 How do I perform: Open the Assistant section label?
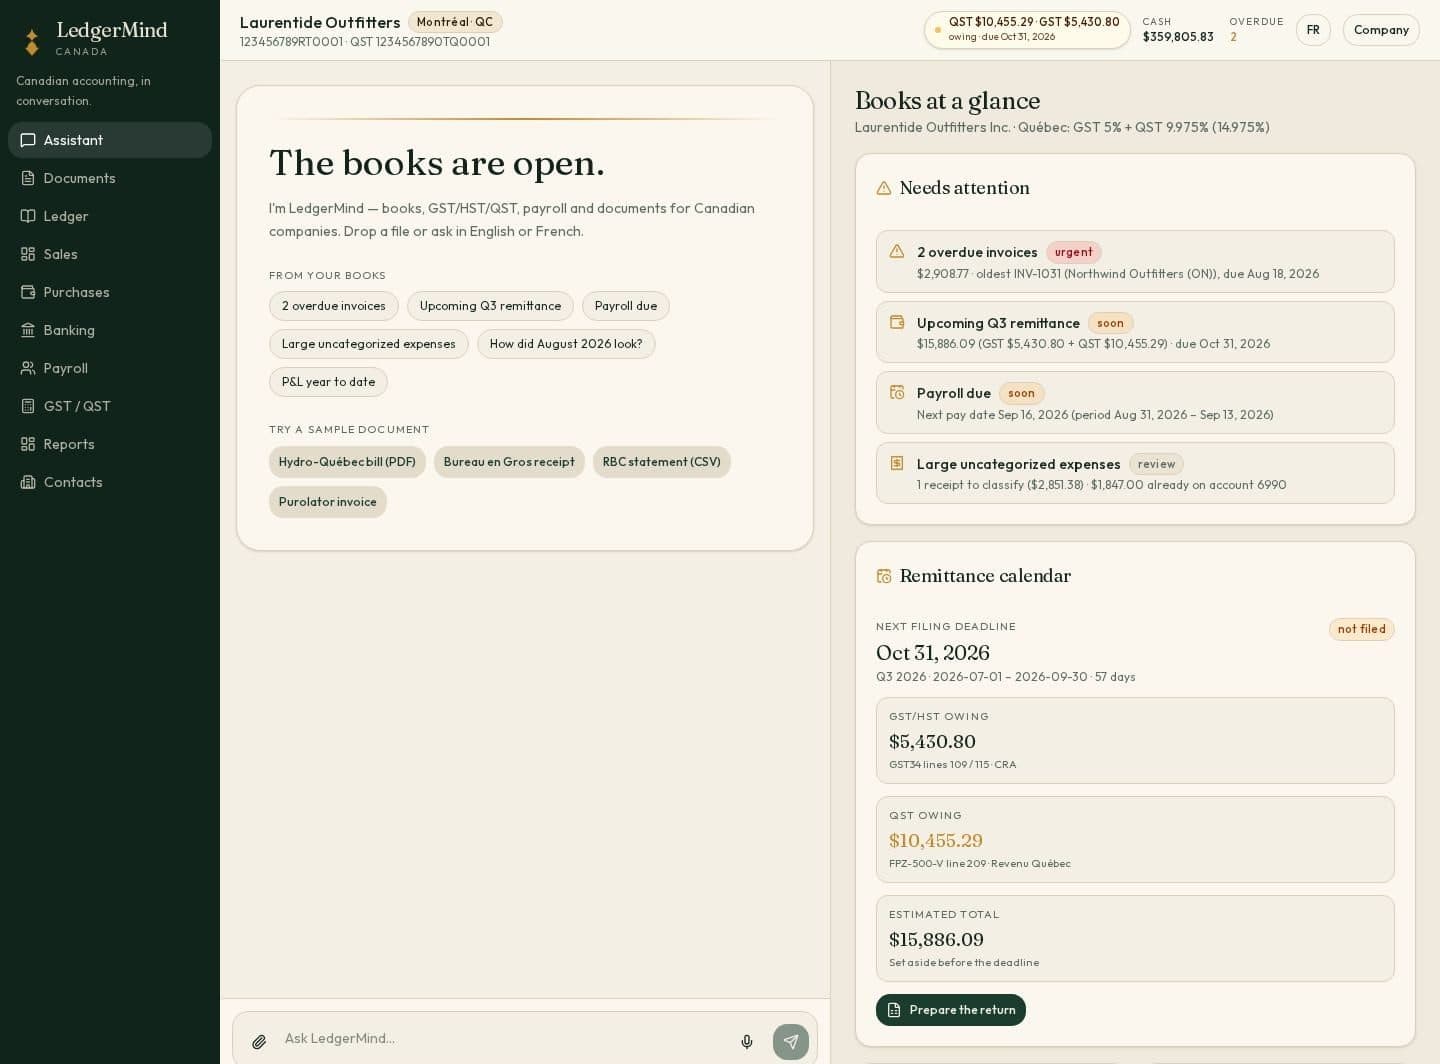pyautogui.click(x=73, y=140)
